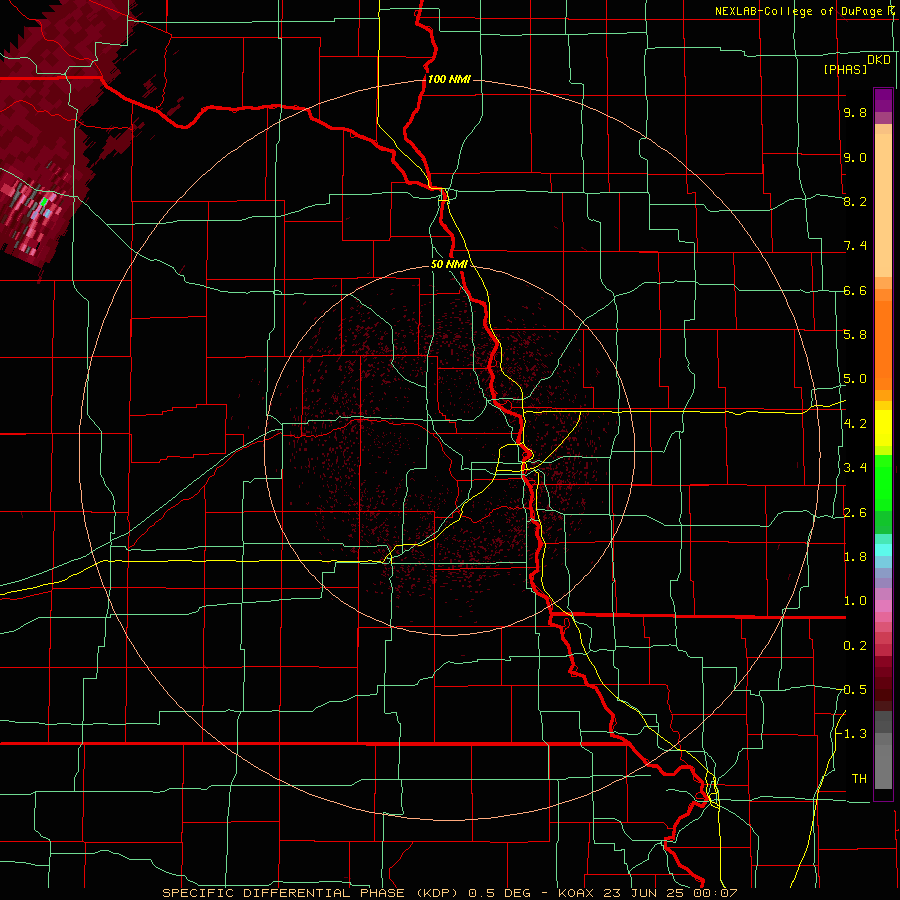
Task: Click the 50 NMI range ring label
Action: click(x=449, y=264)
